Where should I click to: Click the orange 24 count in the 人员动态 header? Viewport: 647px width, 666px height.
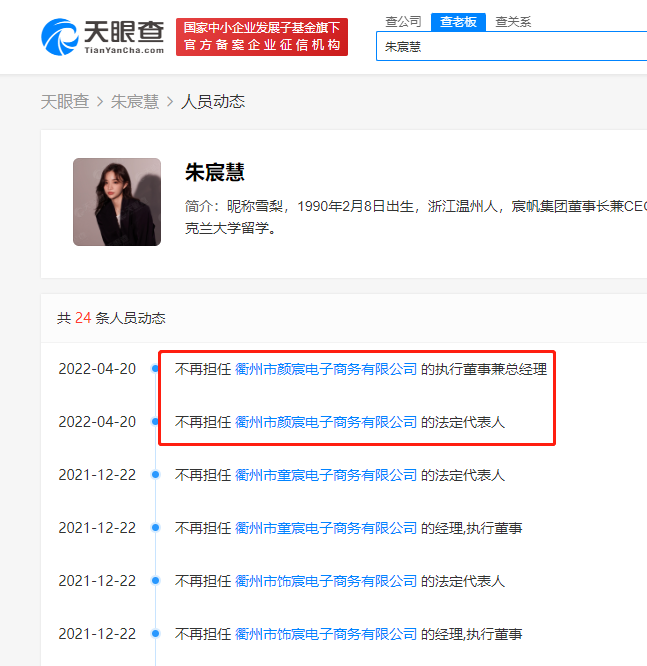83,318
